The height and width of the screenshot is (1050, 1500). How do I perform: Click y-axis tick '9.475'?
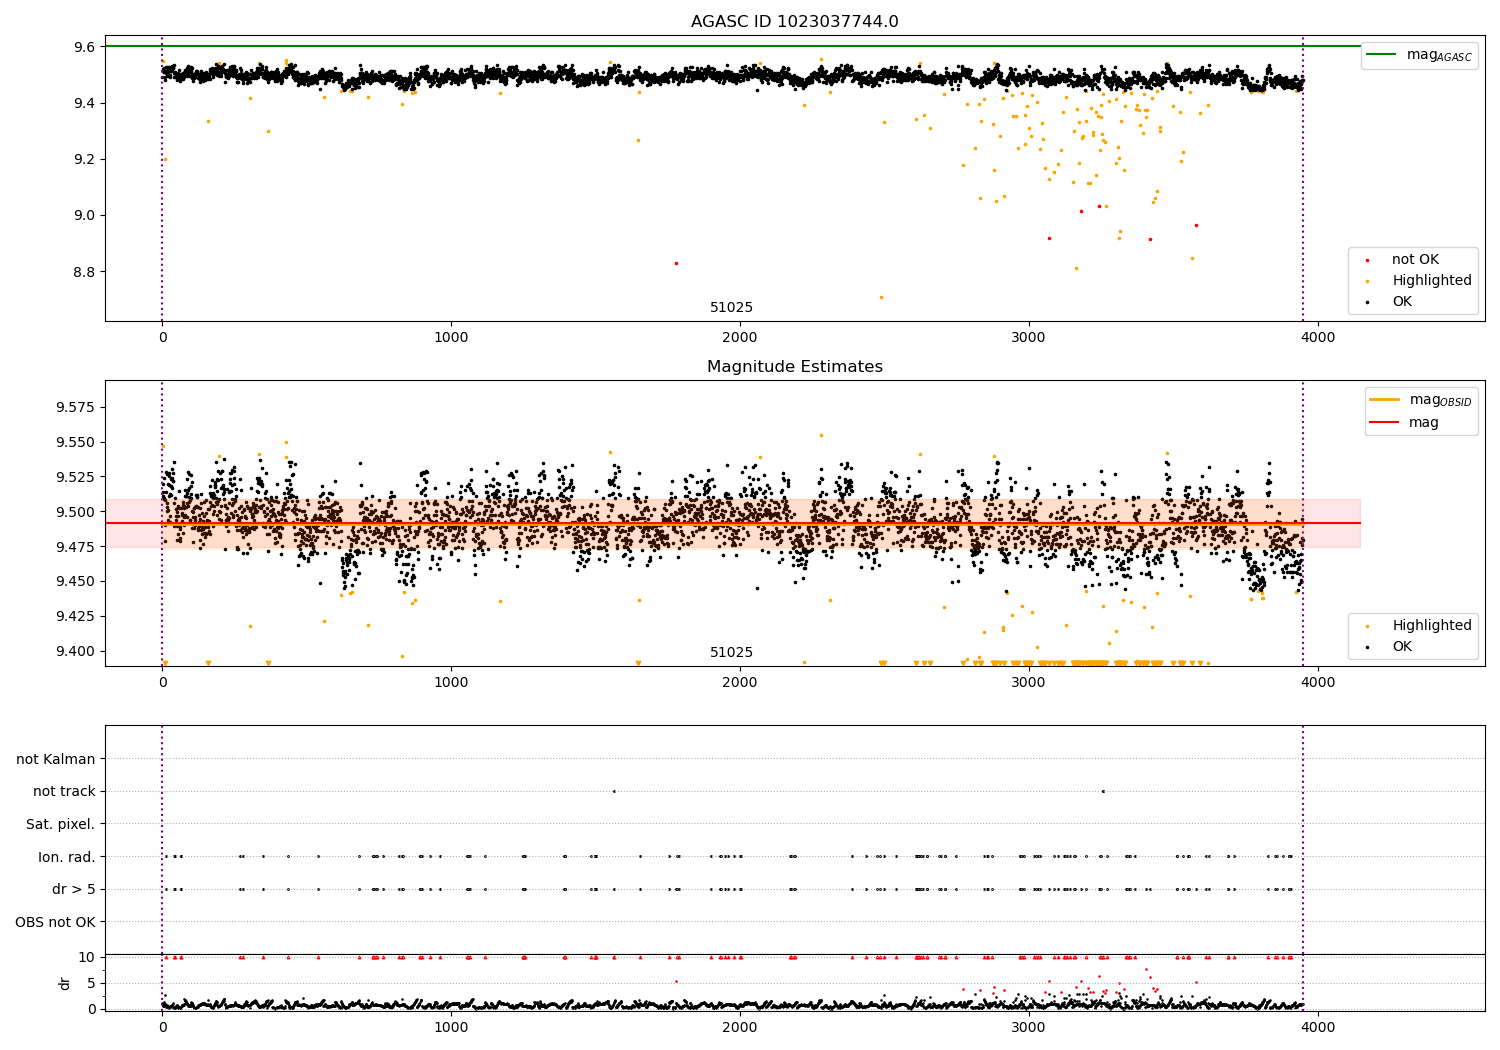click(74, 546)
